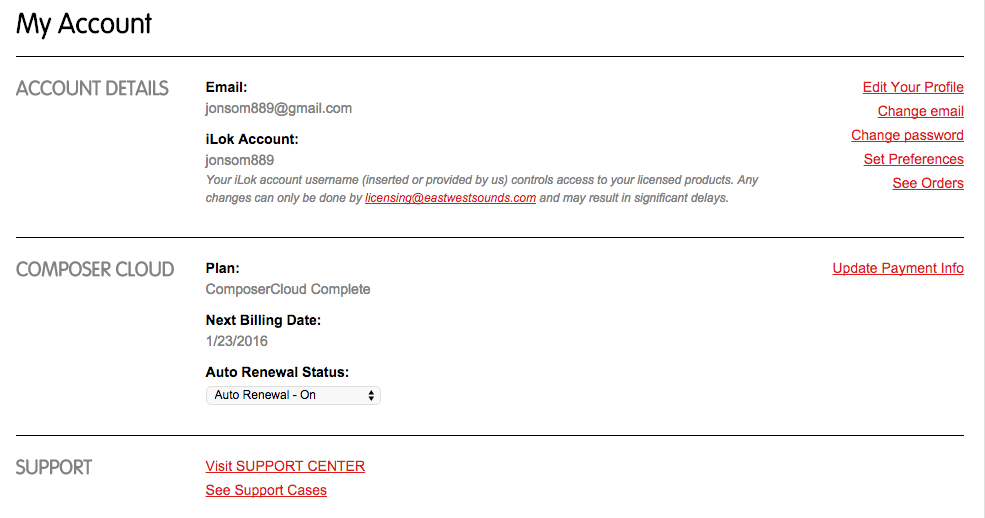This screenshot has width=985, height=518.
Task: Click the iLok Account label
Action: tap(252, 139)
